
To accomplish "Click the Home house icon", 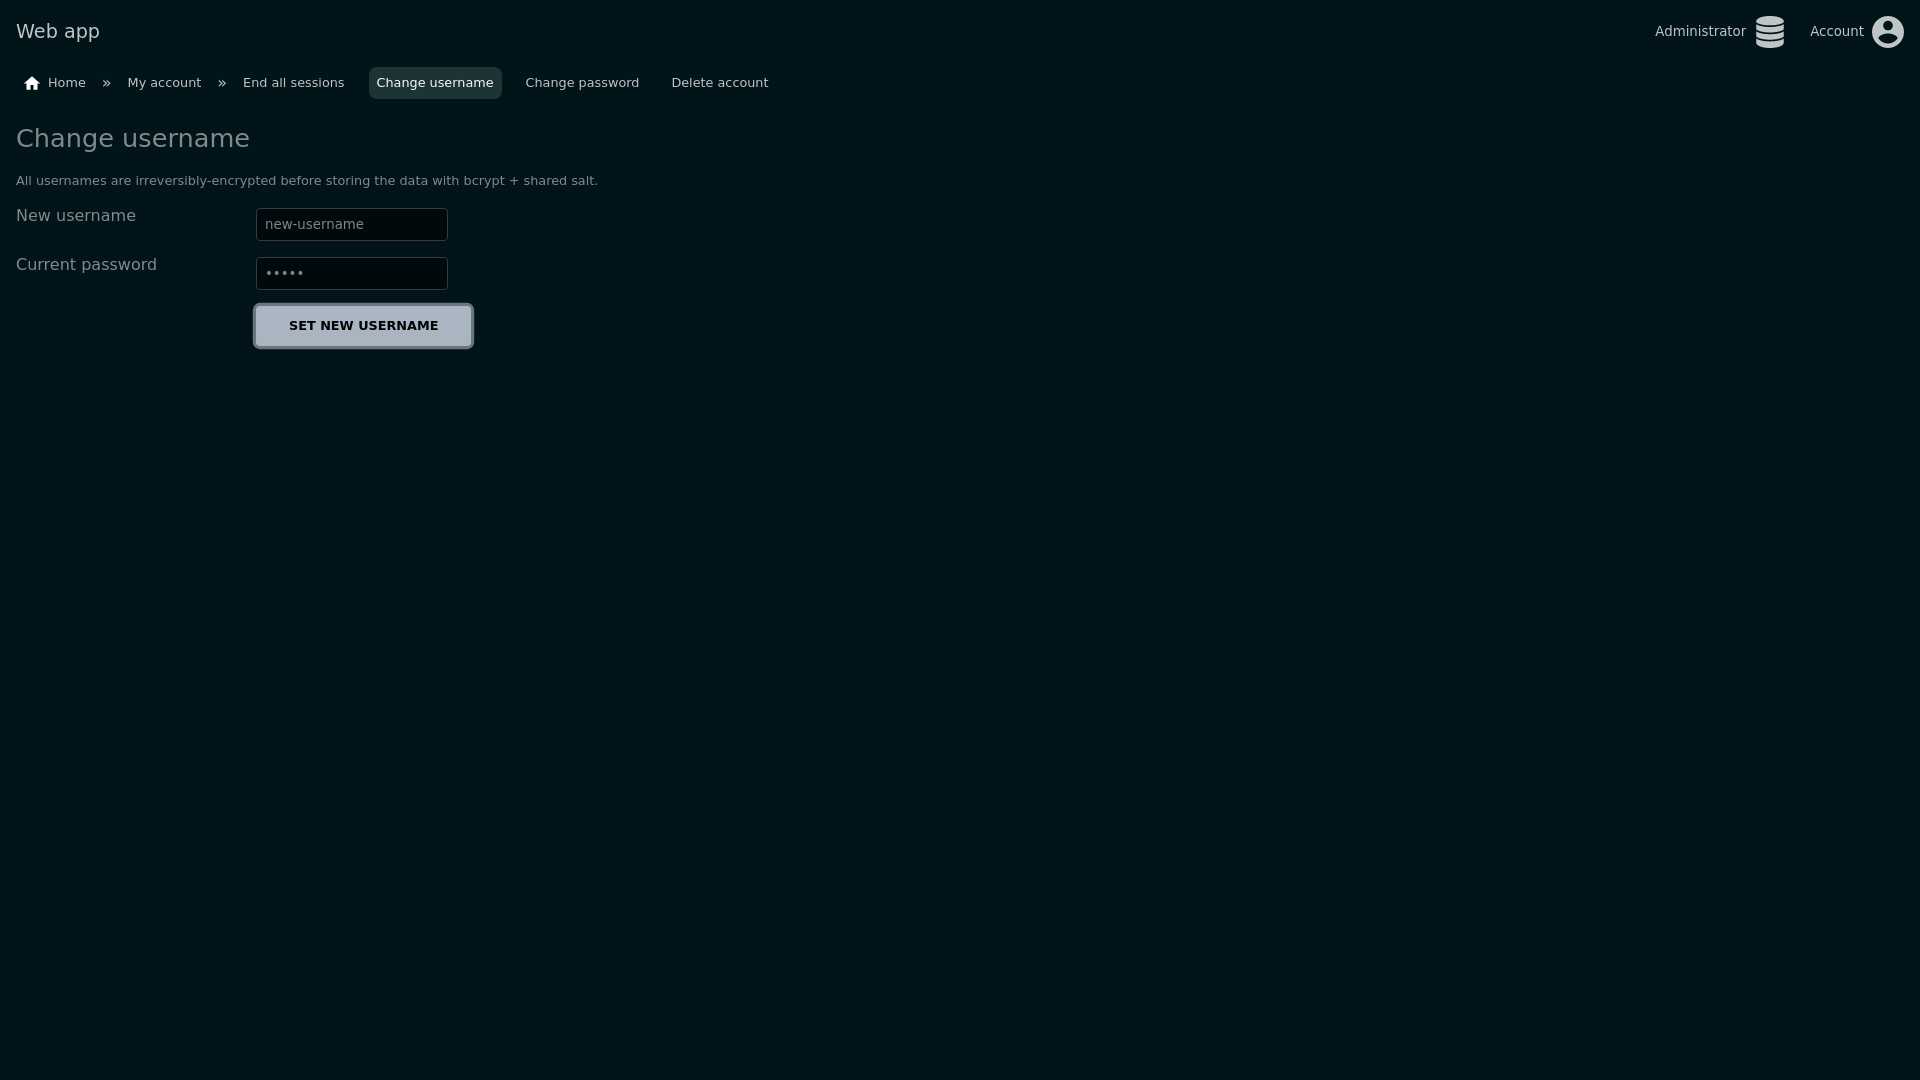I will tap(32, 83).
